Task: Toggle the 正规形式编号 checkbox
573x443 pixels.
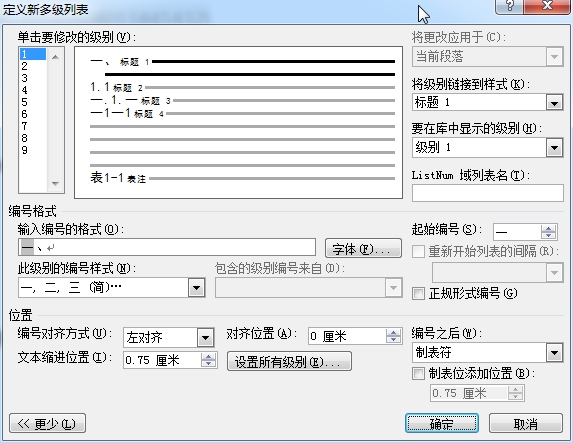Action: pos(418,293)
